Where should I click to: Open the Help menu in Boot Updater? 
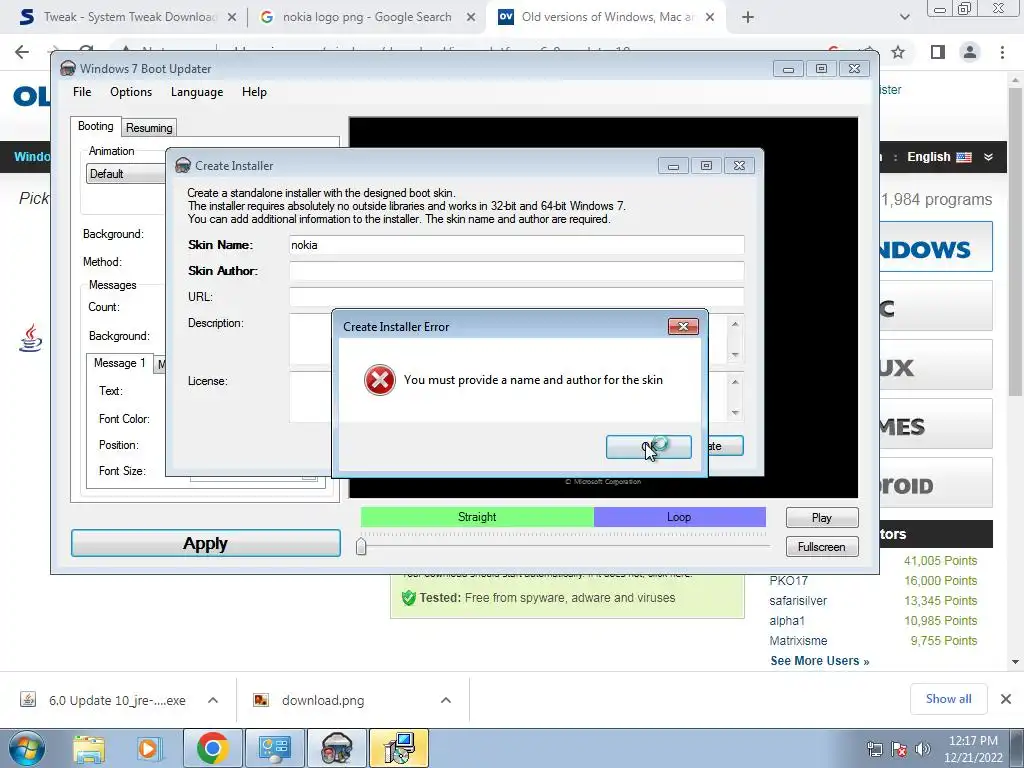pyautogui.click(x=254, y=92)
